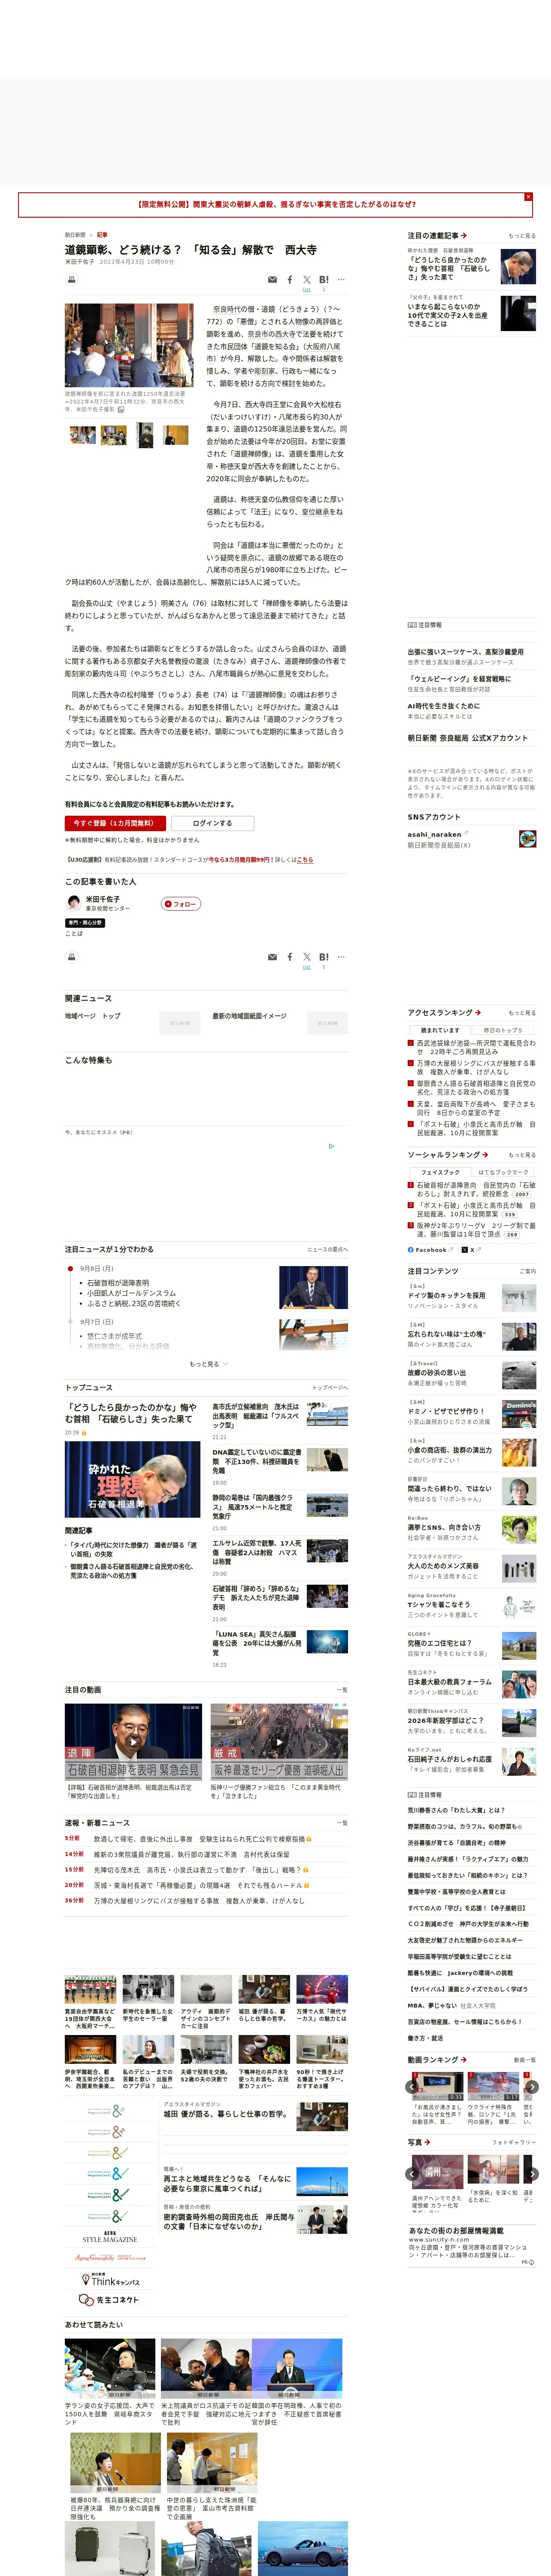Share the article by mail icon at top
Viewport: 551px width, 2576px height.
(x=272, y=280)
